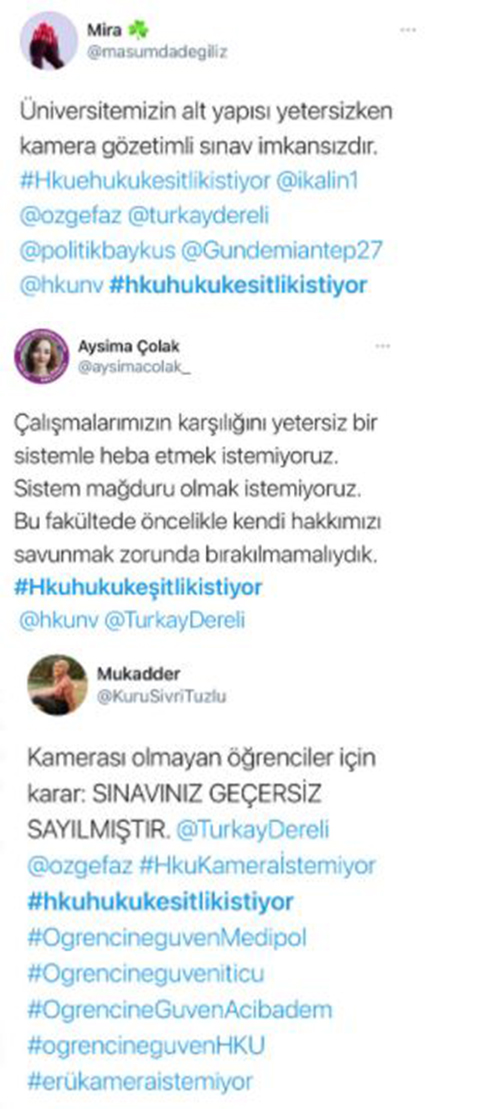
Task: Open the #OgrencineguvenMedipol hashtag
Action: pos(168,939)
